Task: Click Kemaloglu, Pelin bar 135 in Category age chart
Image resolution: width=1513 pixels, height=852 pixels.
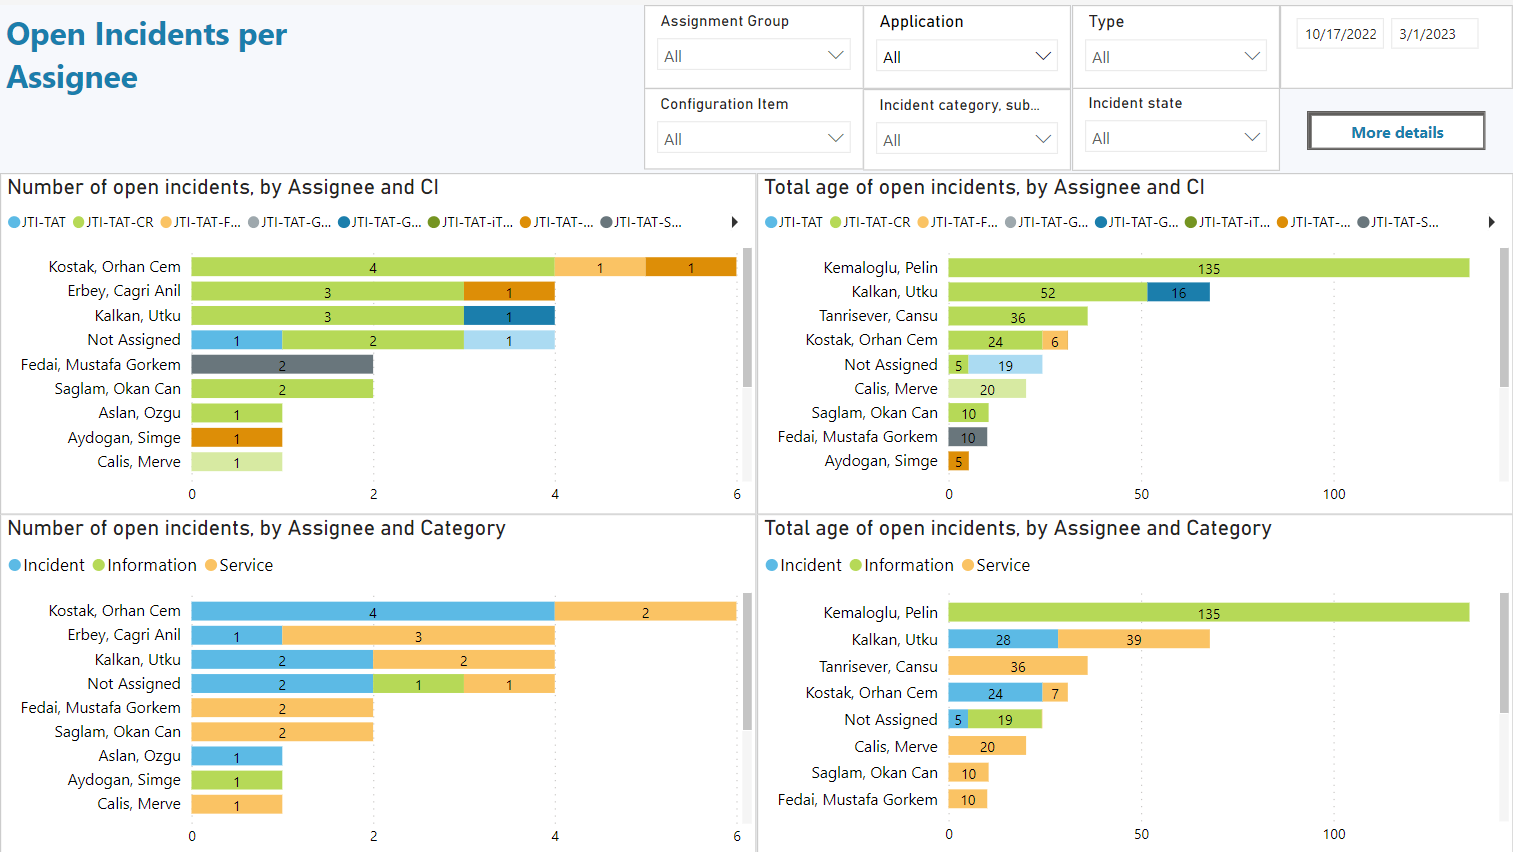Action: coord(1208,613)
